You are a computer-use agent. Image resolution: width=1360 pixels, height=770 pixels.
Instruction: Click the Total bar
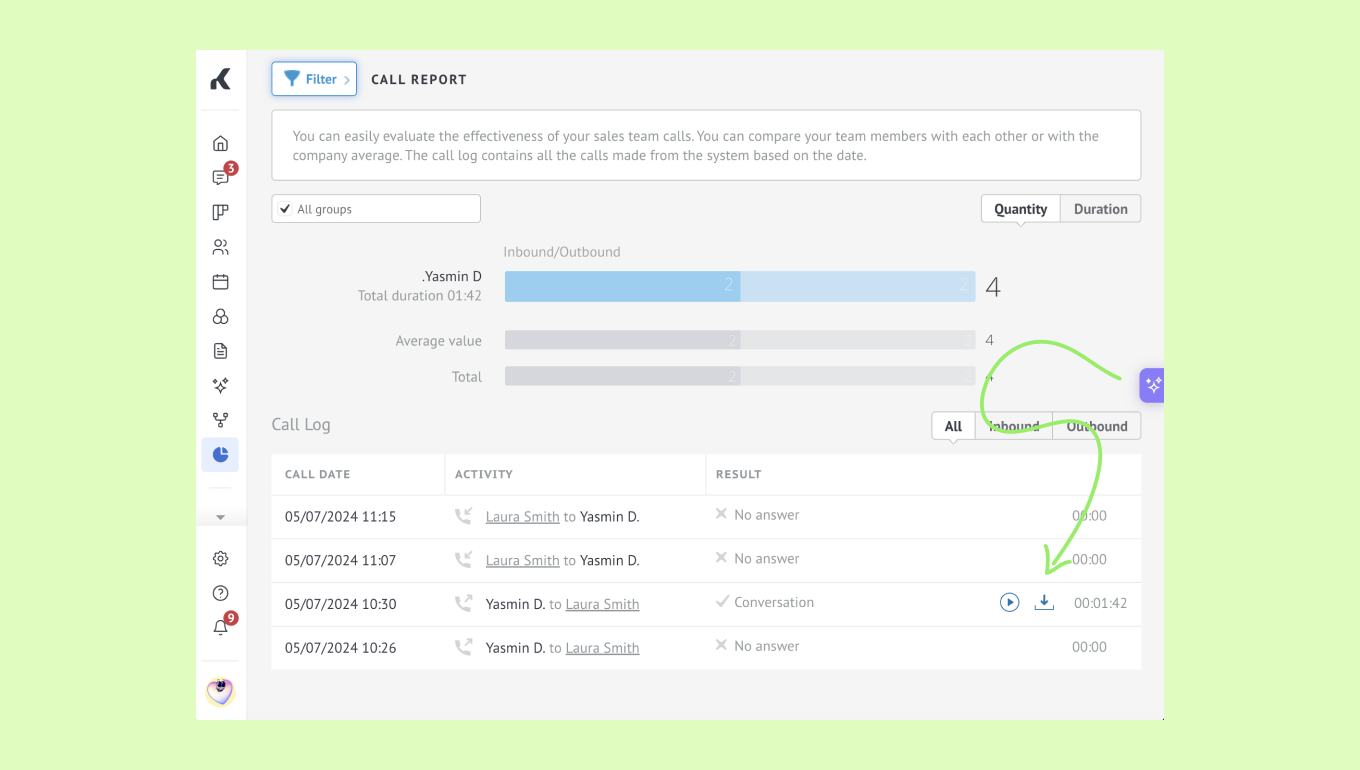point(740,376)
